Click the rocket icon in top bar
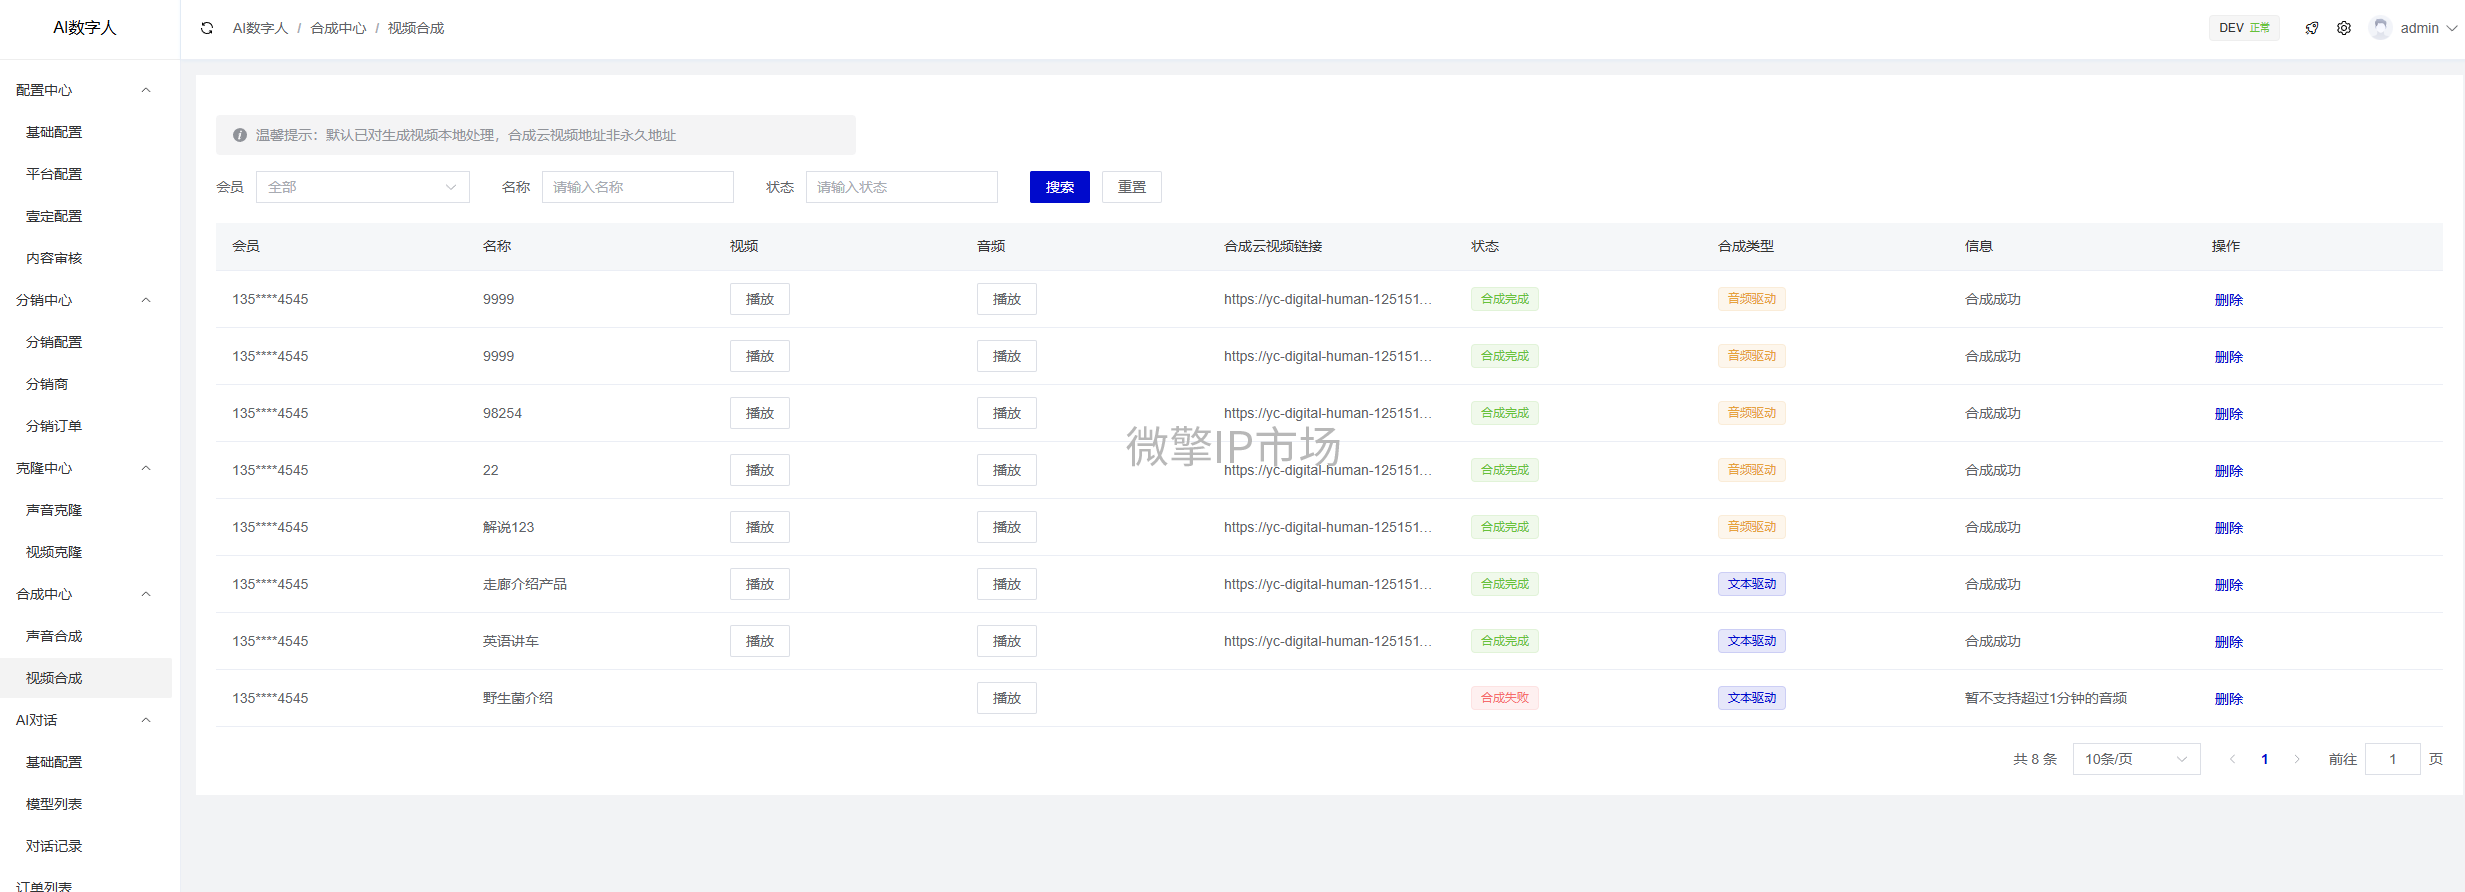2465x892 pixels. [x=2311, y=28]
